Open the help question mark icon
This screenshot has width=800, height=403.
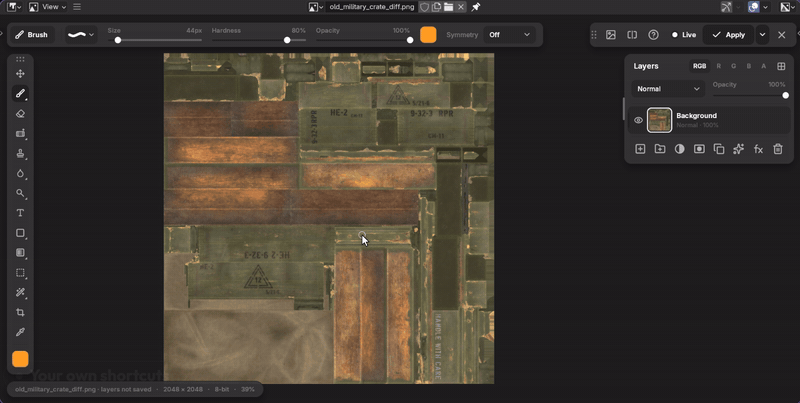653,35
